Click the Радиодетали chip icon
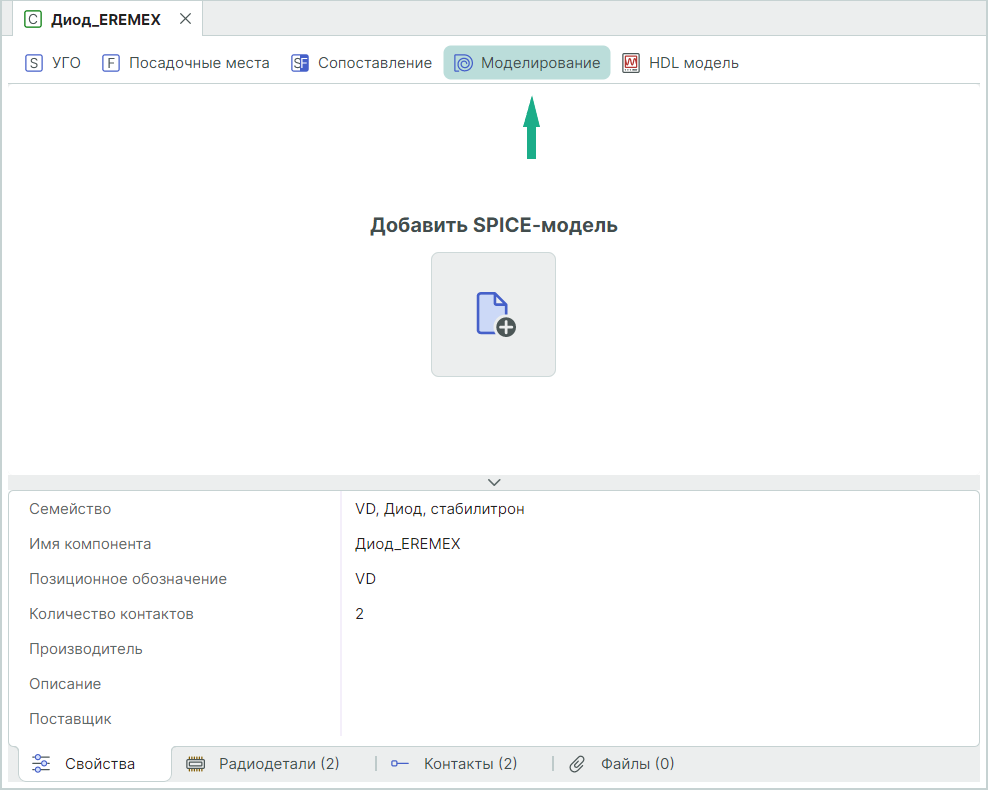The height and width of the screenshot is (790, 988). (195, 764)
